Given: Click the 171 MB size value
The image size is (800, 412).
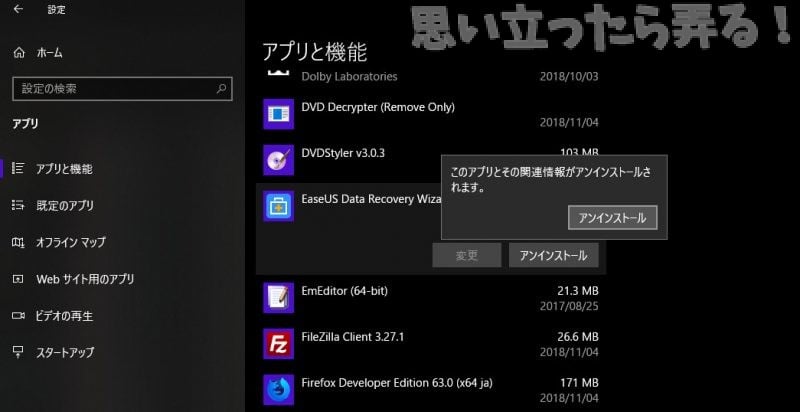Looking at the screenshot, I should point(580,382).
